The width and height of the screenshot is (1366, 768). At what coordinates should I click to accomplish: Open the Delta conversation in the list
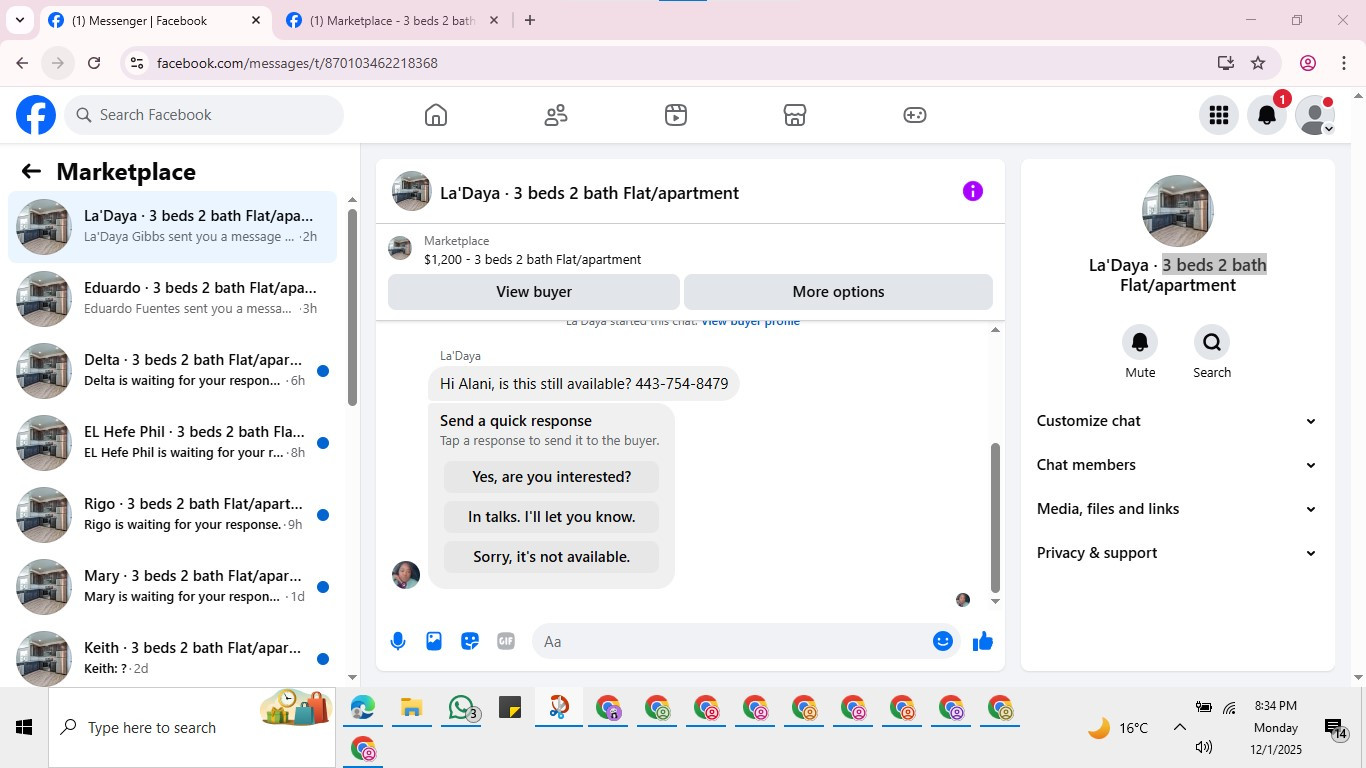point(173,371)
